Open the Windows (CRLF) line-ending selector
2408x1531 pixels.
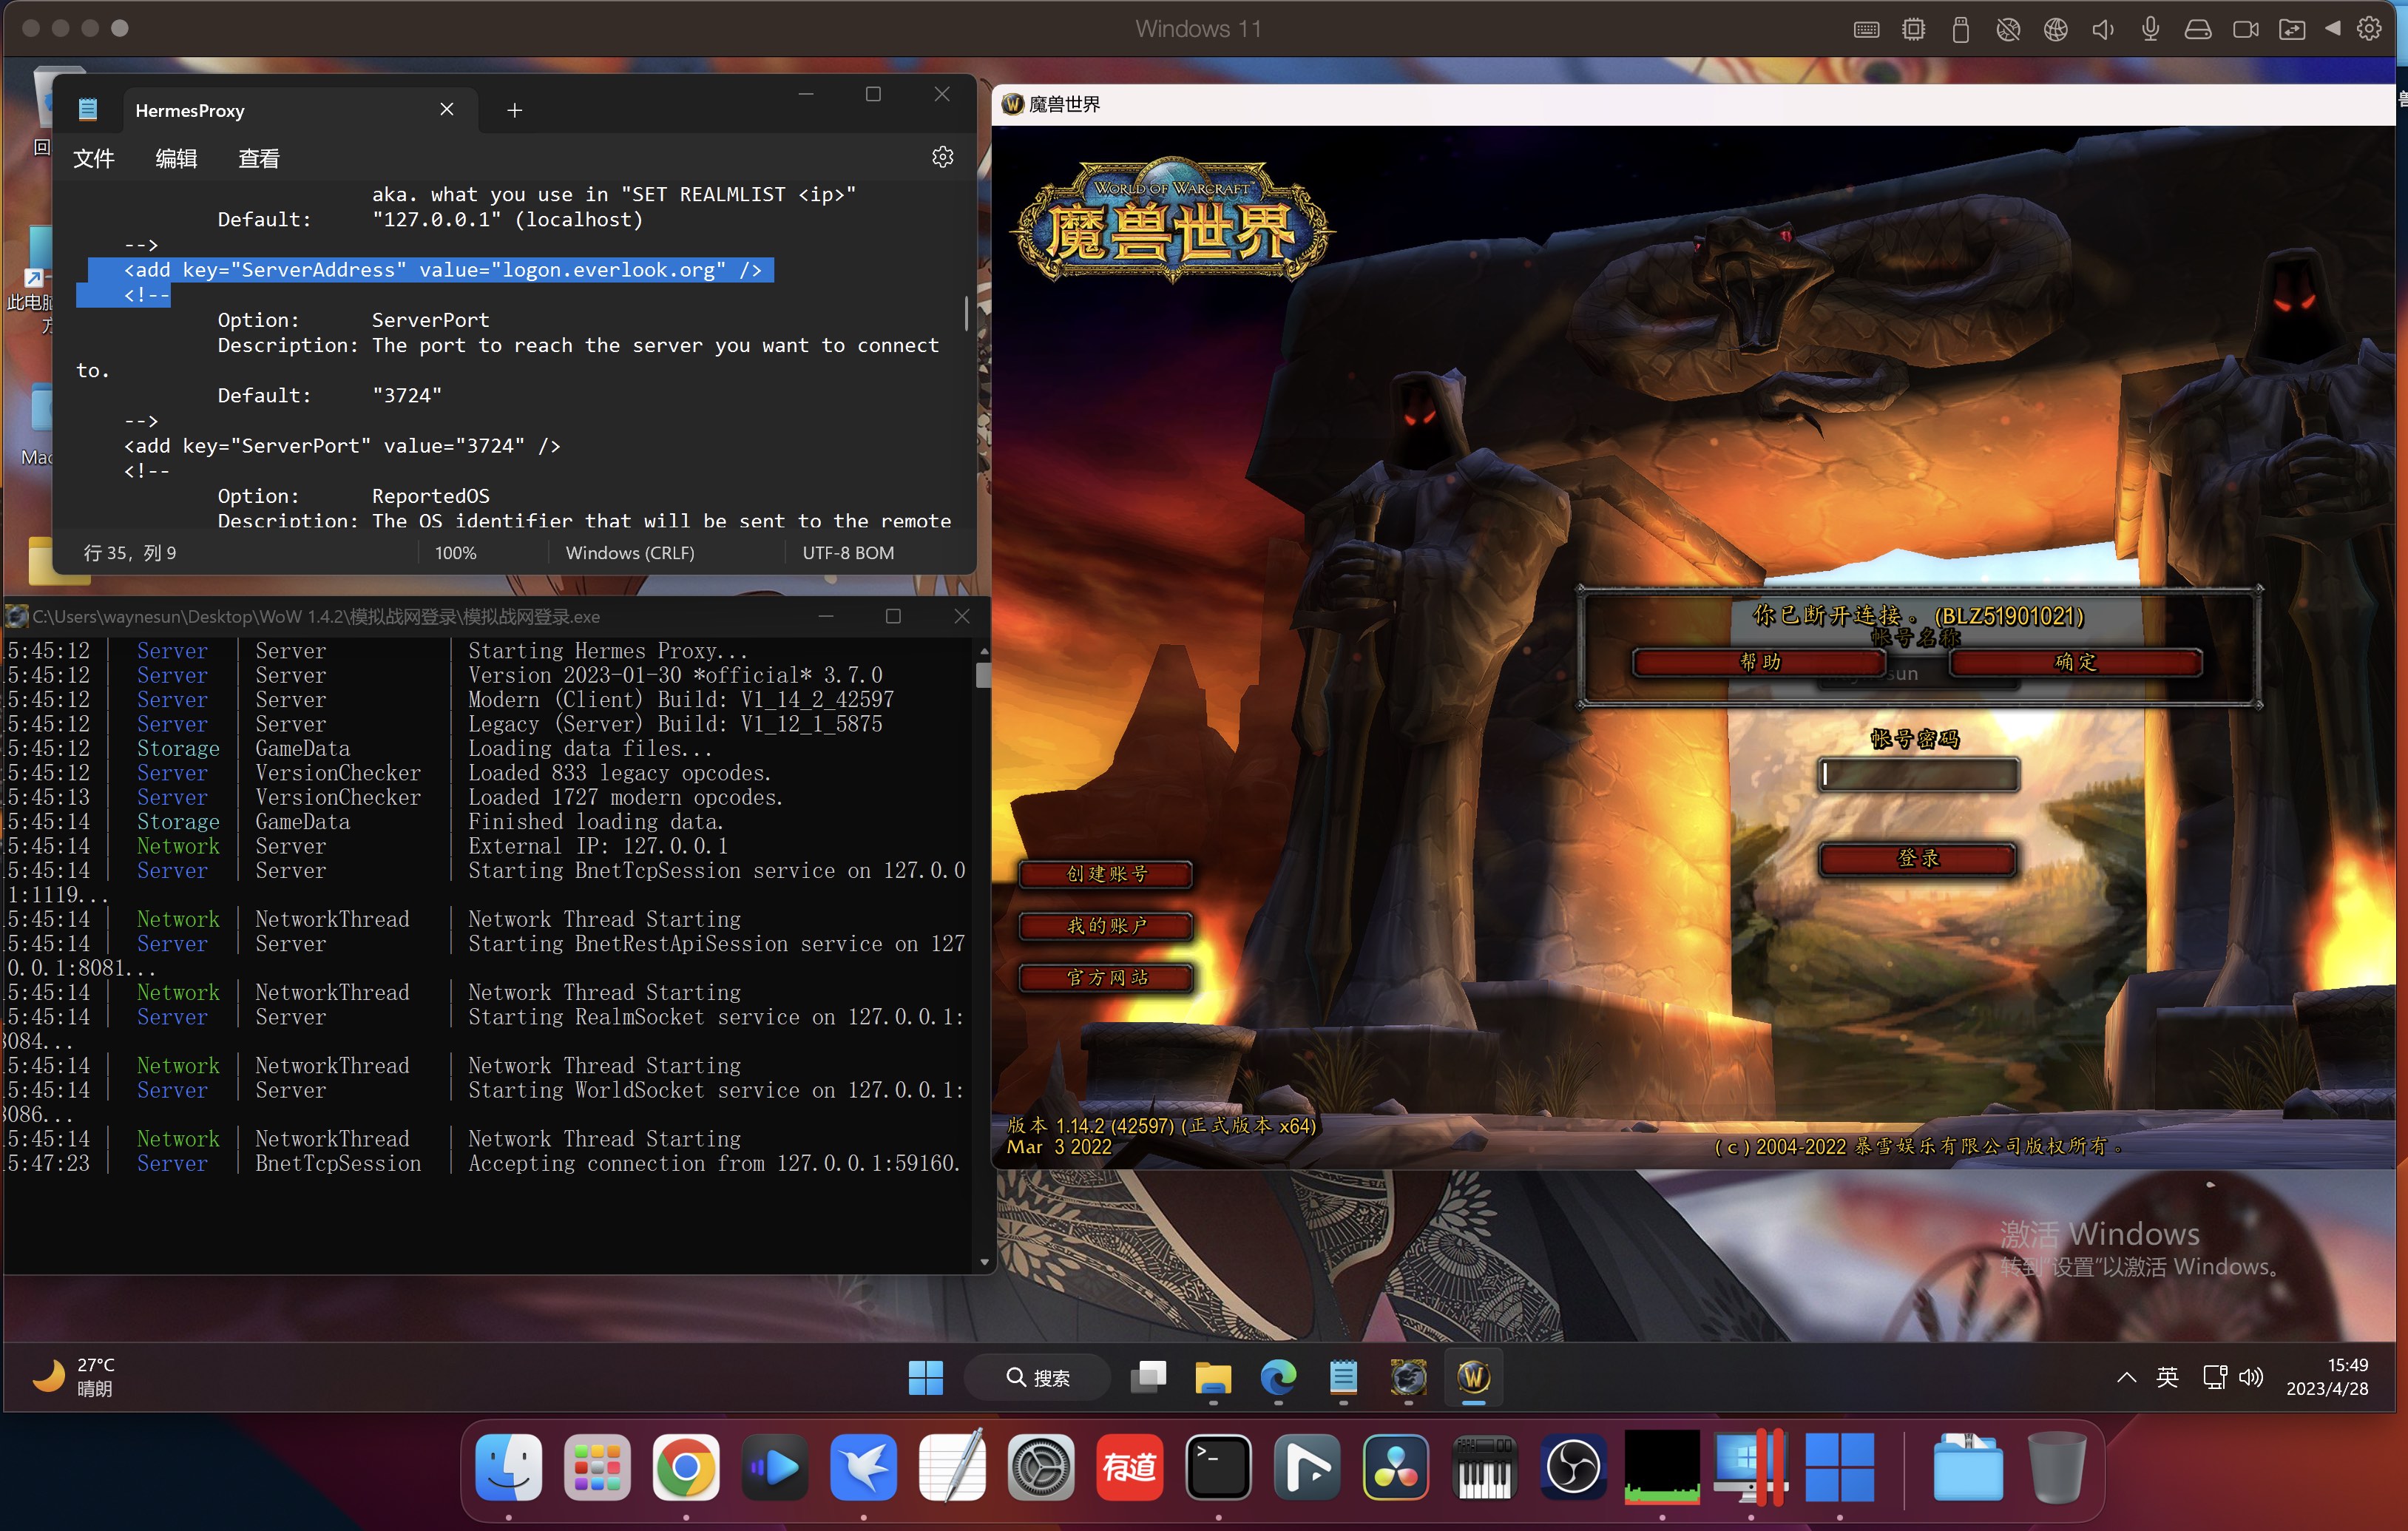(x=630, y=552)
